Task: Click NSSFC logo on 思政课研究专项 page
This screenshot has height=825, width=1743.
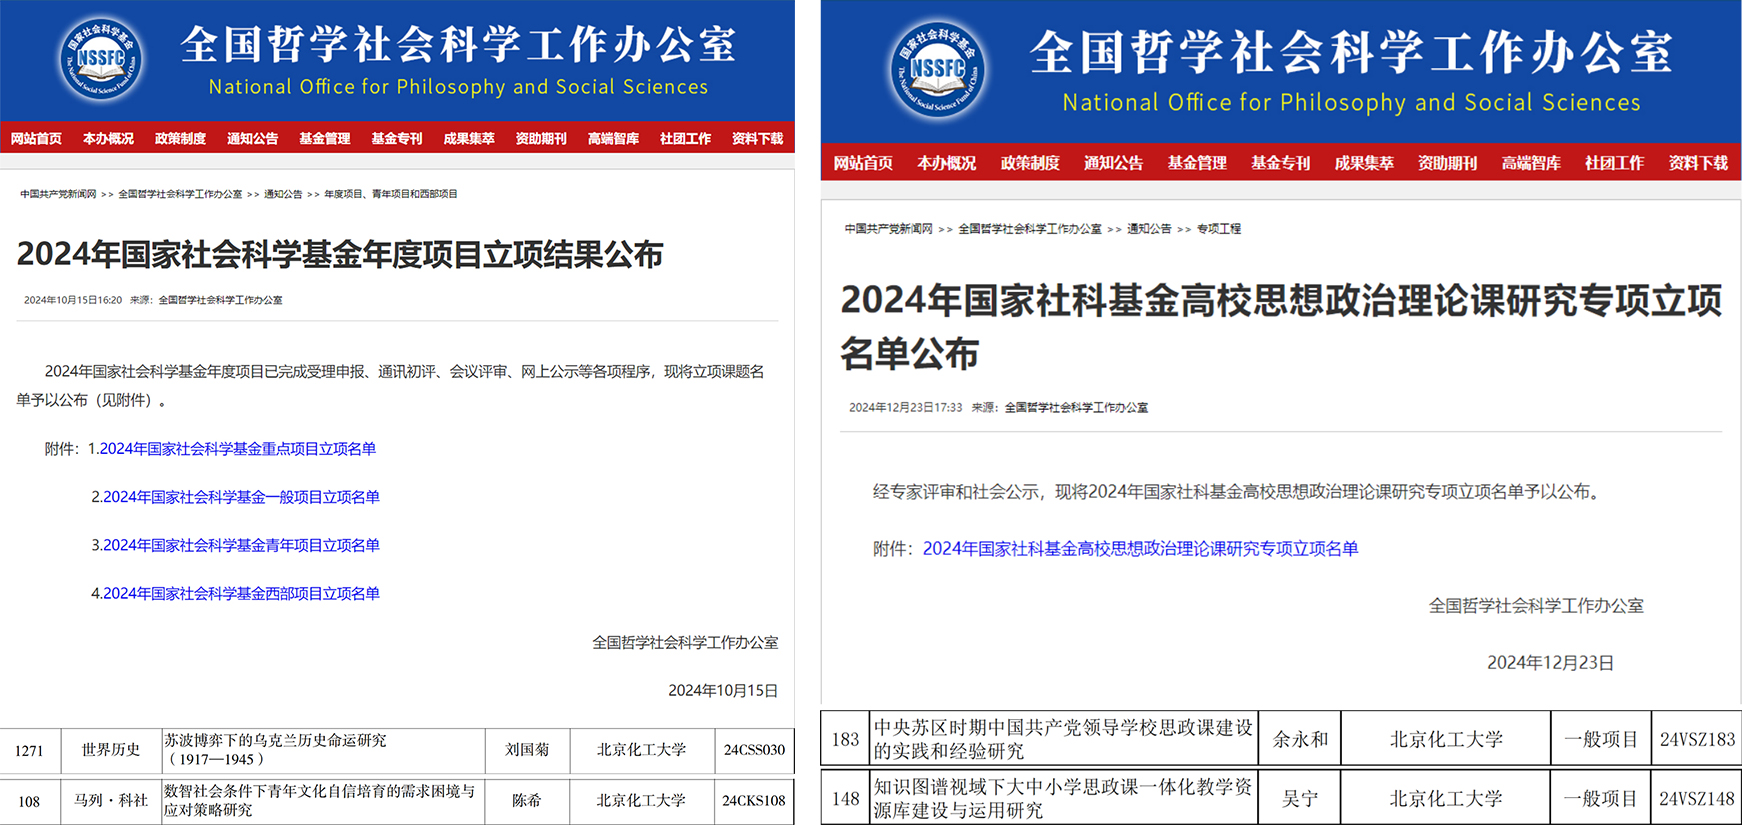Action: point(938,69)
